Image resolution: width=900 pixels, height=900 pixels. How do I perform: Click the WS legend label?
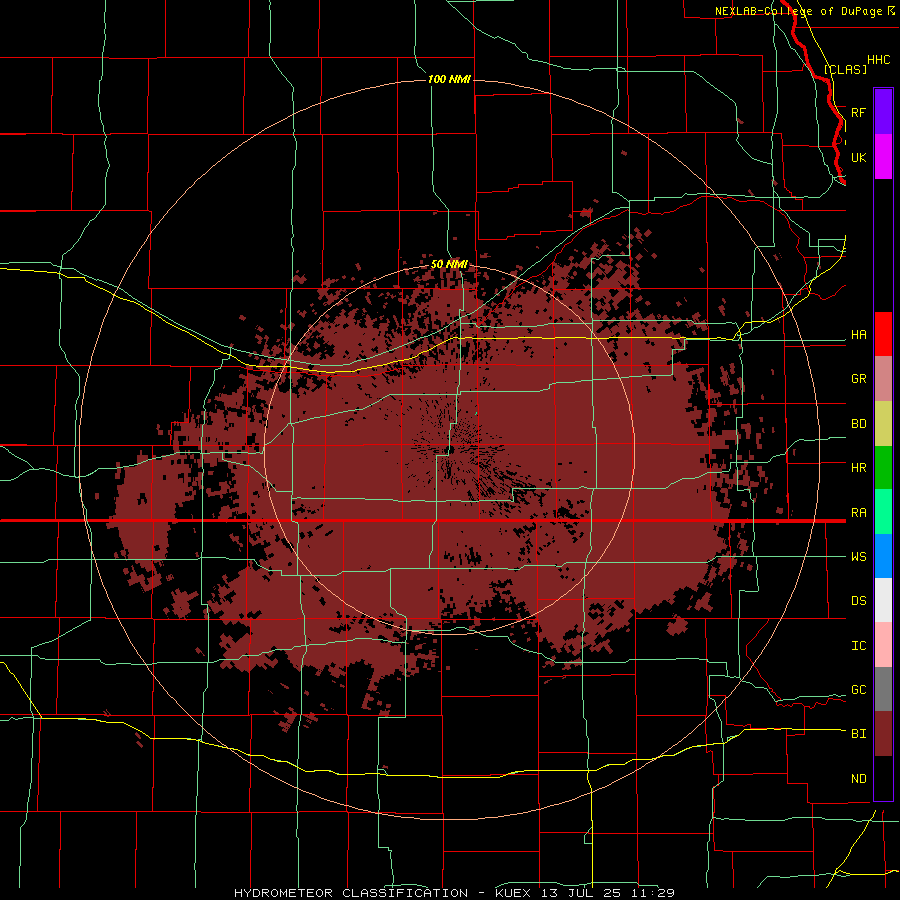point(858,557)
